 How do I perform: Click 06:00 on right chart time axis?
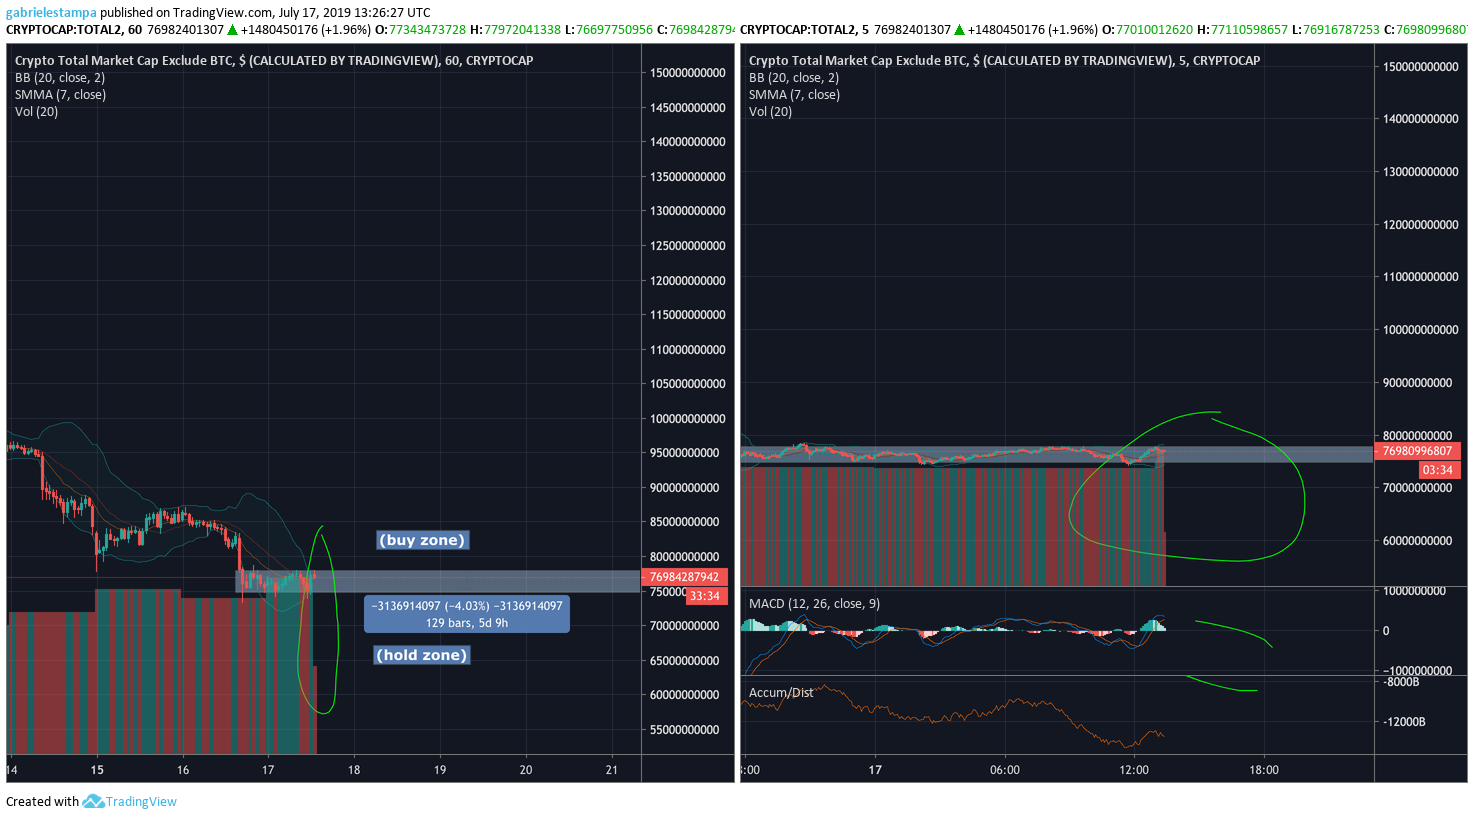[1005, 770]
